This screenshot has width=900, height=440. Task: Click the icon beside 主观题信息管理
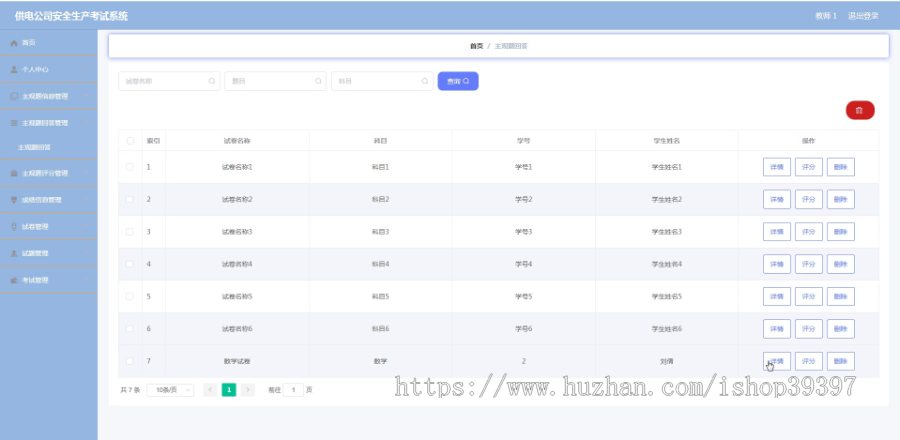[14, 96]
